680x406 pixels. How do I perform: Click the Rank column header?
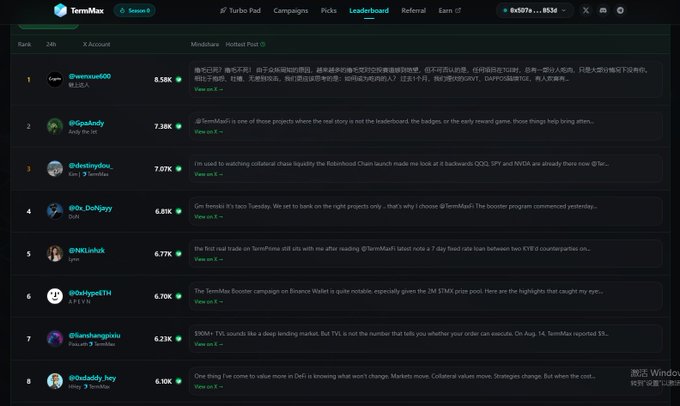click(24, 44)
